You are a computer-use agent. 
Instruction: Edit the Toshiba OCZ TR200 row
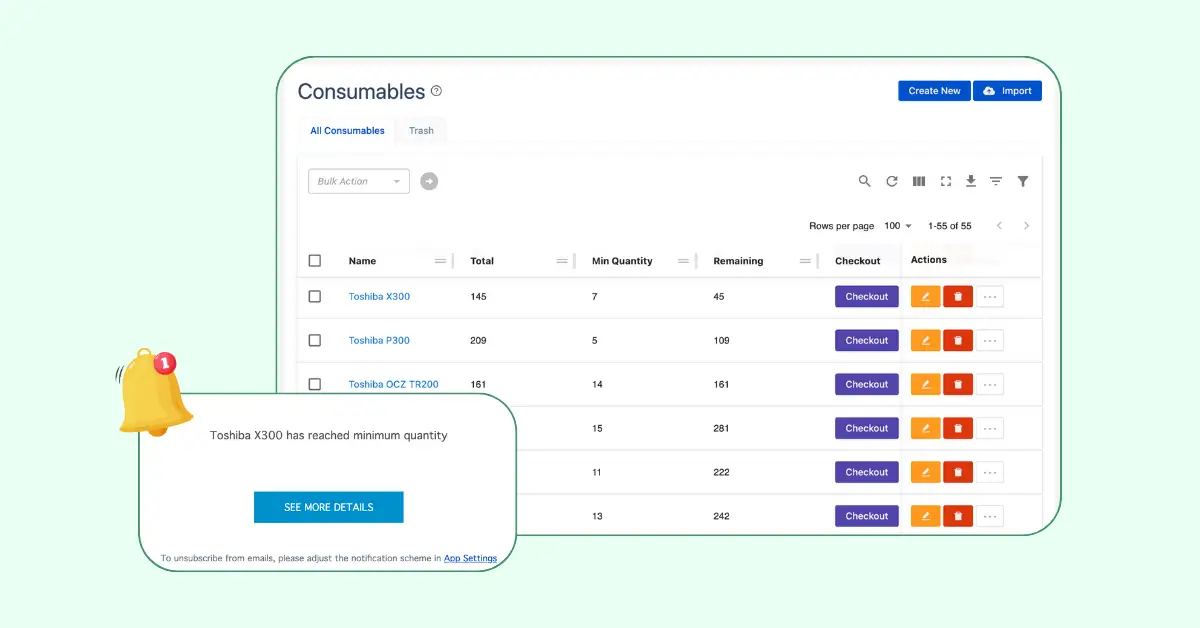(926, 384)
